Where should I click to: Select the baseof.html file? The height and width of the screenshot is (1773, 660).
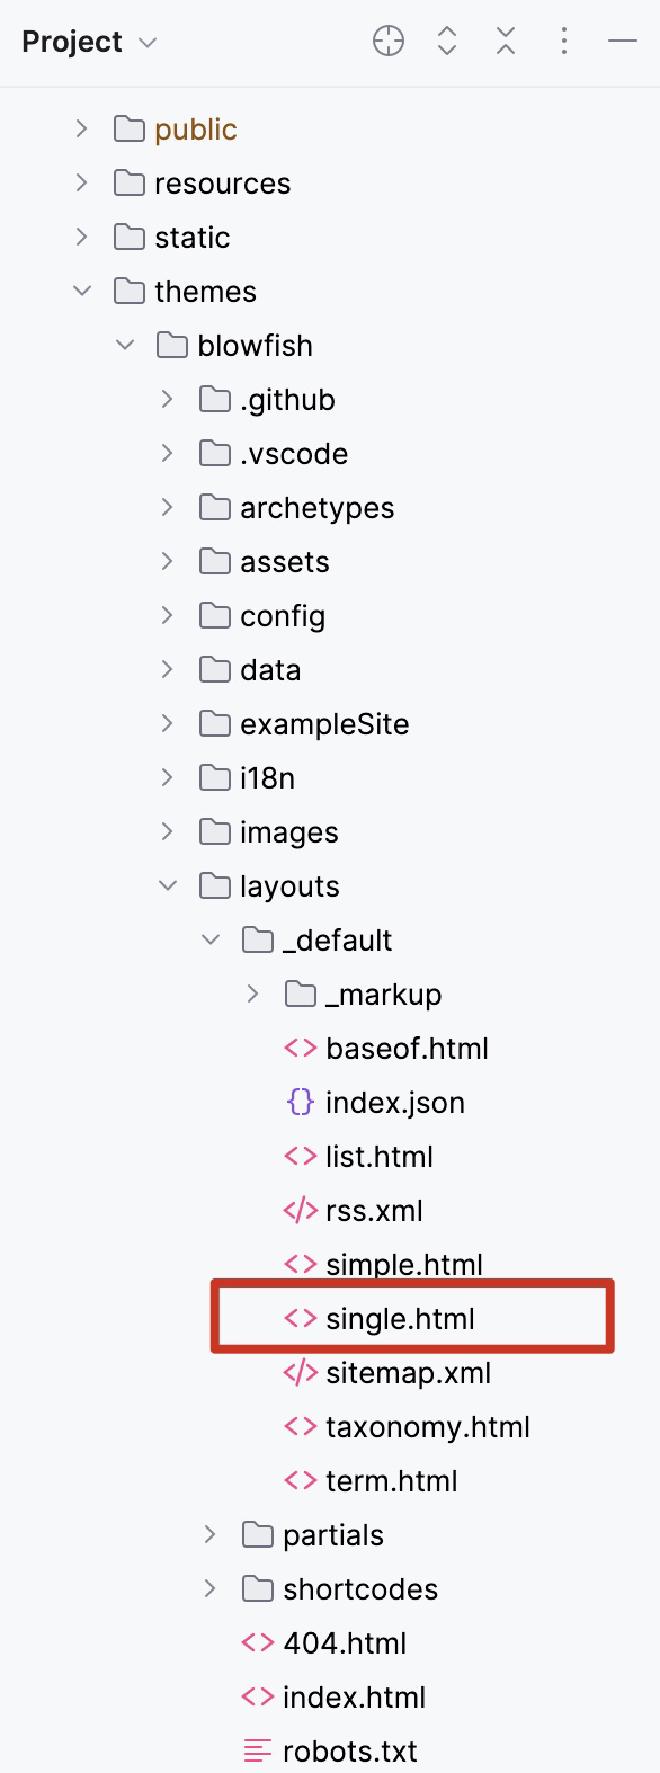[407, 1048]
